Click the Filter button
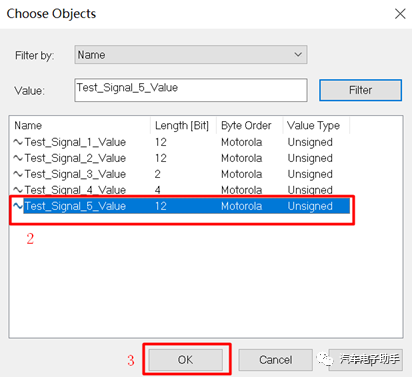The image size is (412, 377). pyautogui.click(x=360, y=90)
